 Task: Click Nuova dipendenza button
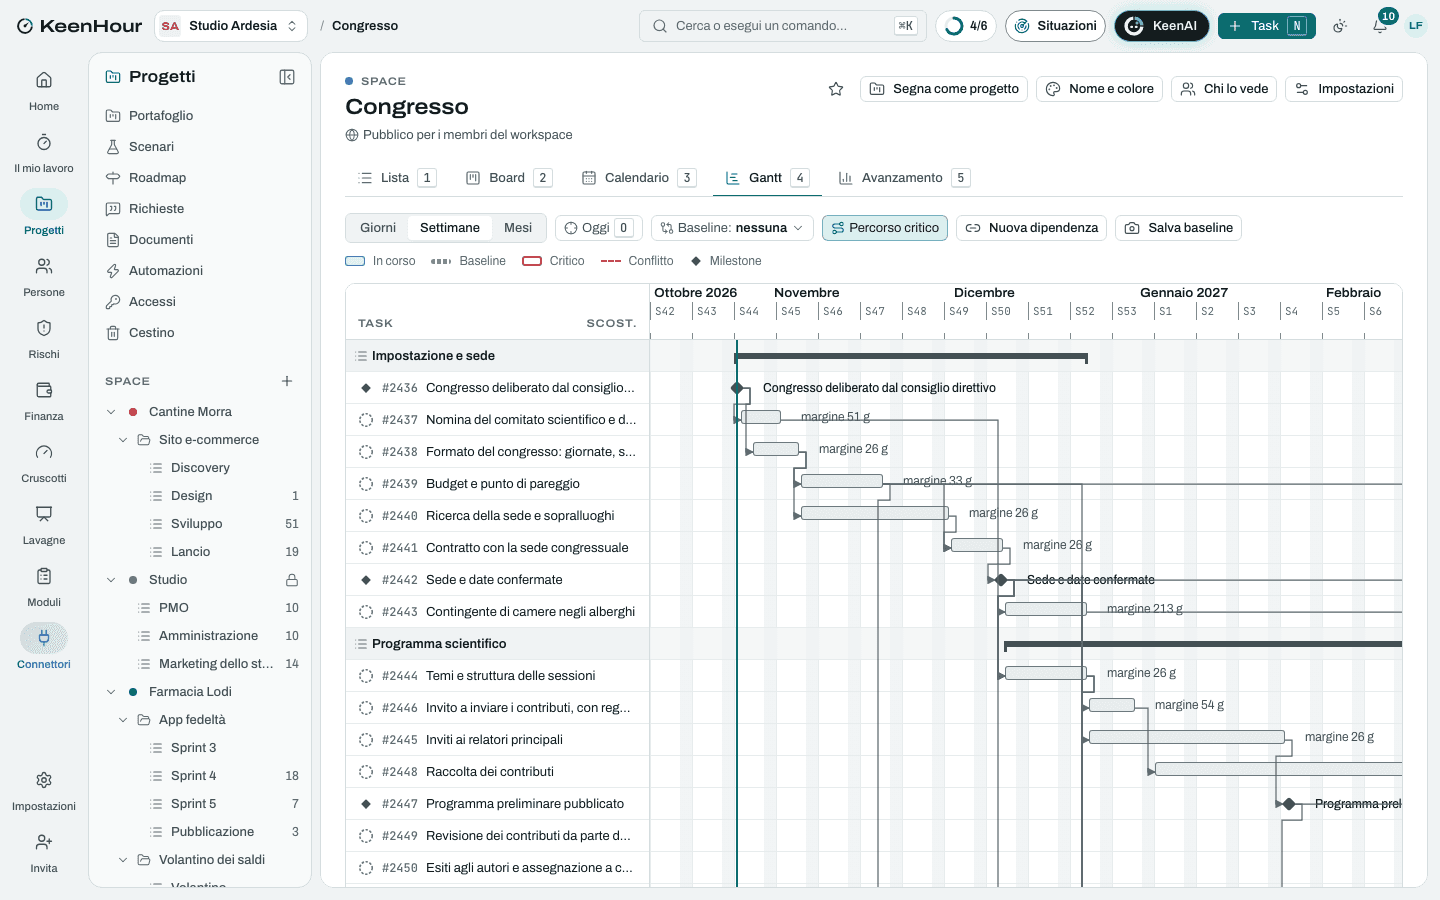1031,228
